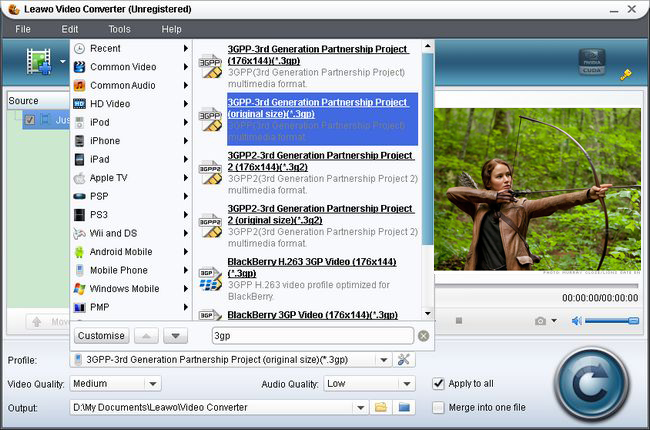Click the Add Video film strip icon
Viewport: 650px width, 430px height.
tap(39, 62)
